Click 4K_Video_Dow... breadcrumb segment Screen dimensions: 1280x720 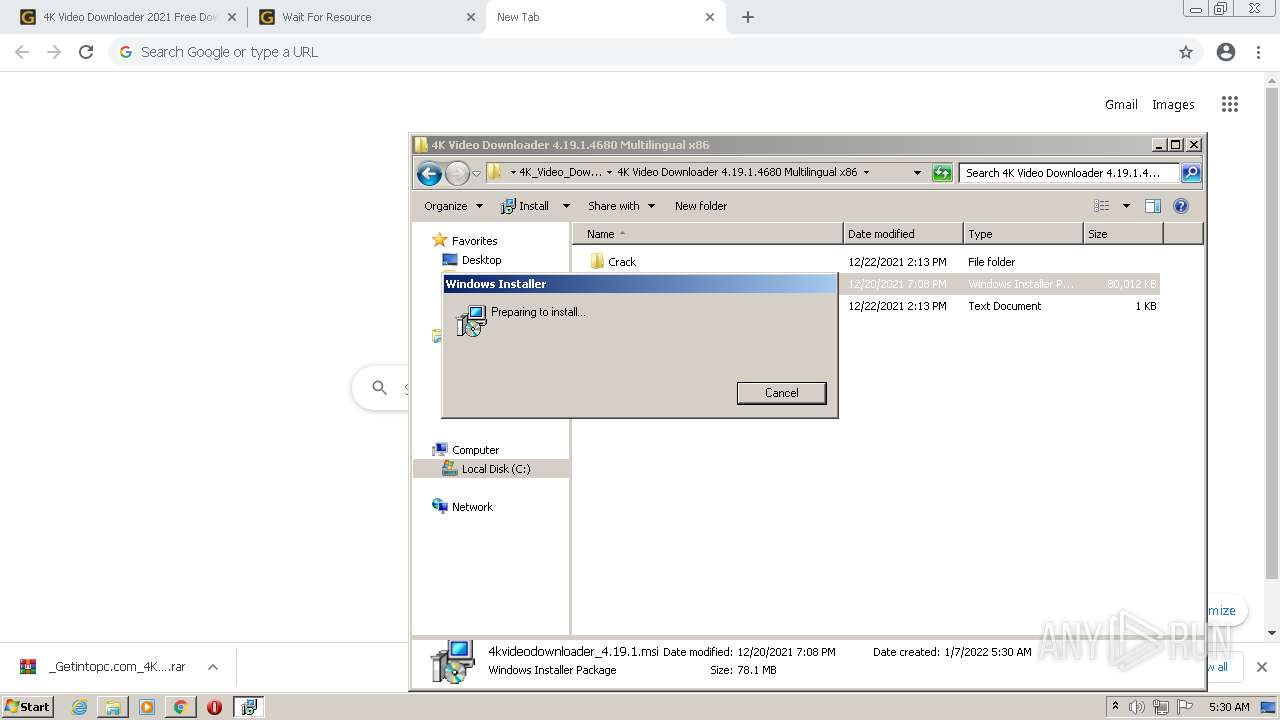click(x=560, y=172)
